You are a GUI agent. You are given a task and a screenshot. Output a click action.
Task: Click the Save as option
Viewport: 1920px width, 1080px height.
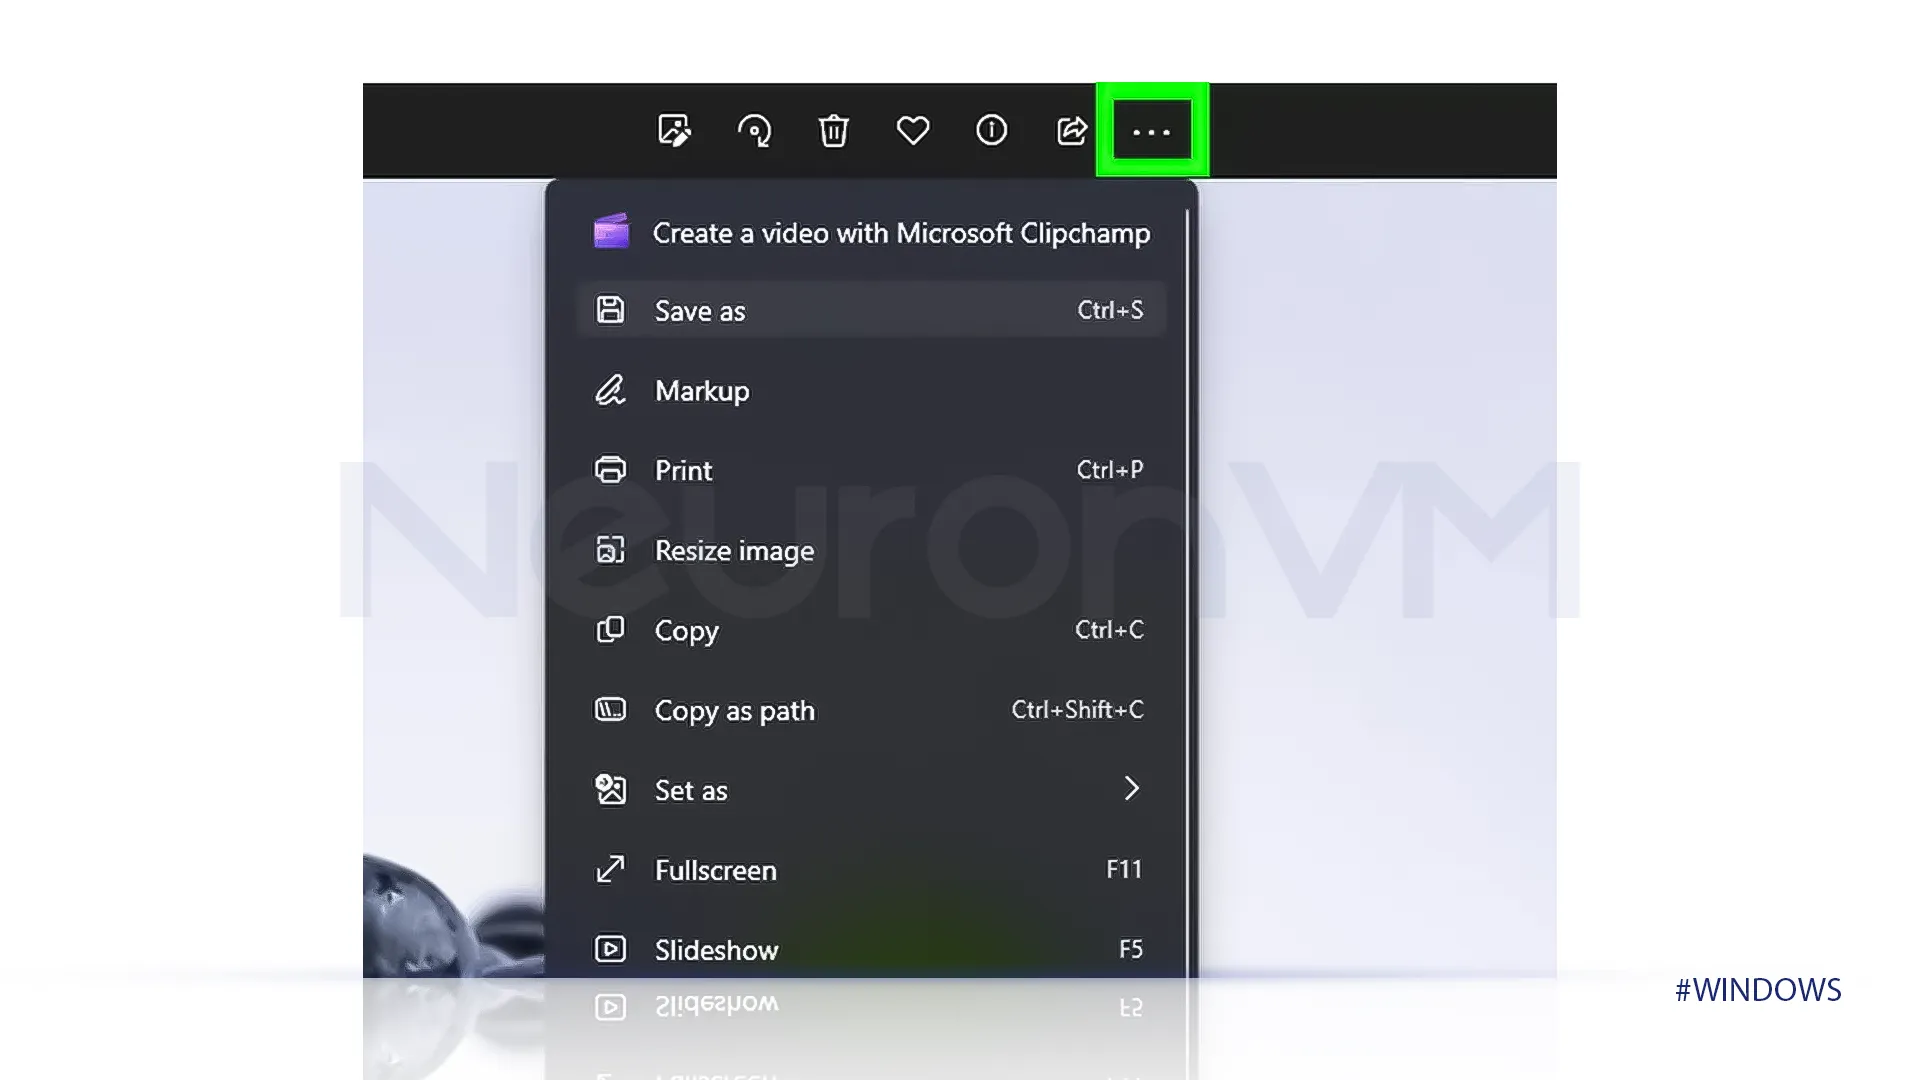click(870, 310)
